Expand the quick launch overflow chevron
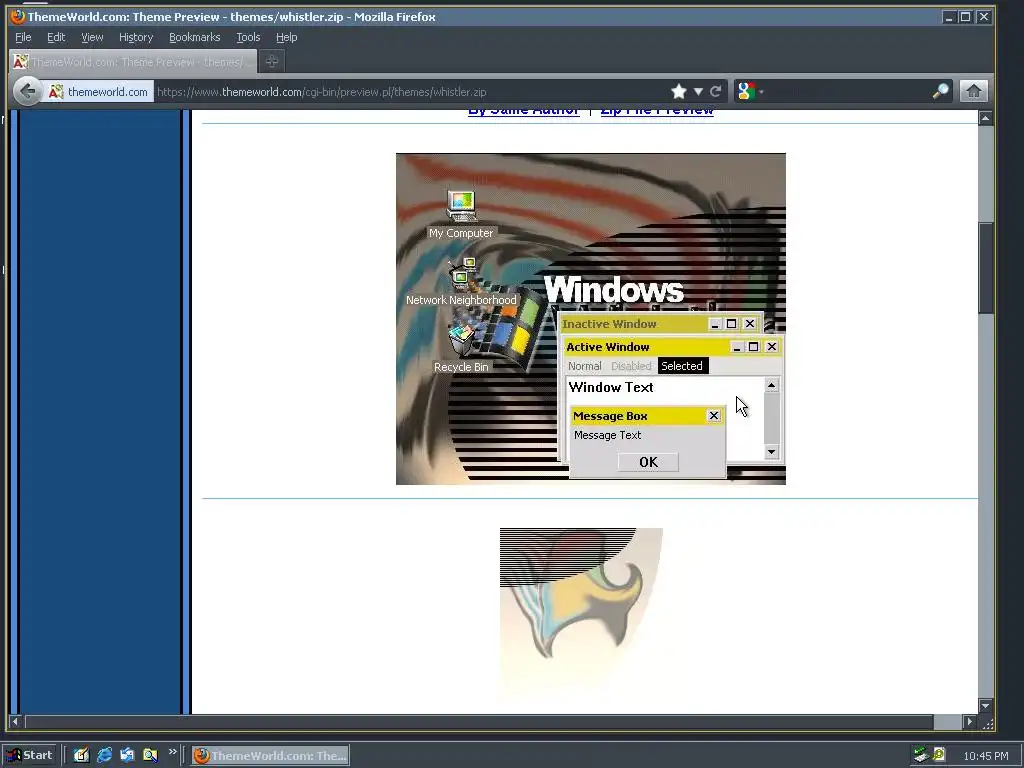1024x768 pixels. click(172, 752)
